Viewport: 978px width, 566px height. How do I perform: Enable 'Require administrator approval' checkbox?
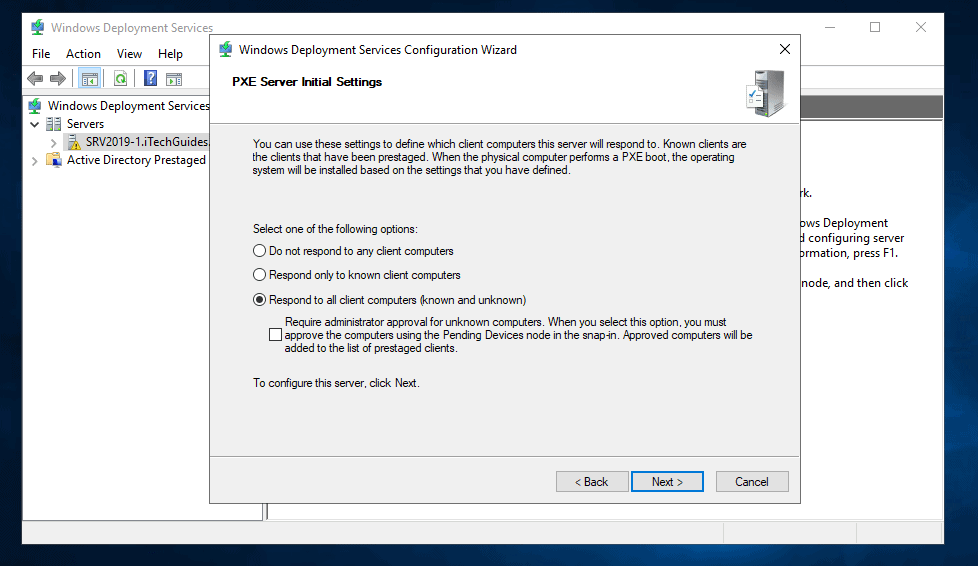tap(276, 336)
